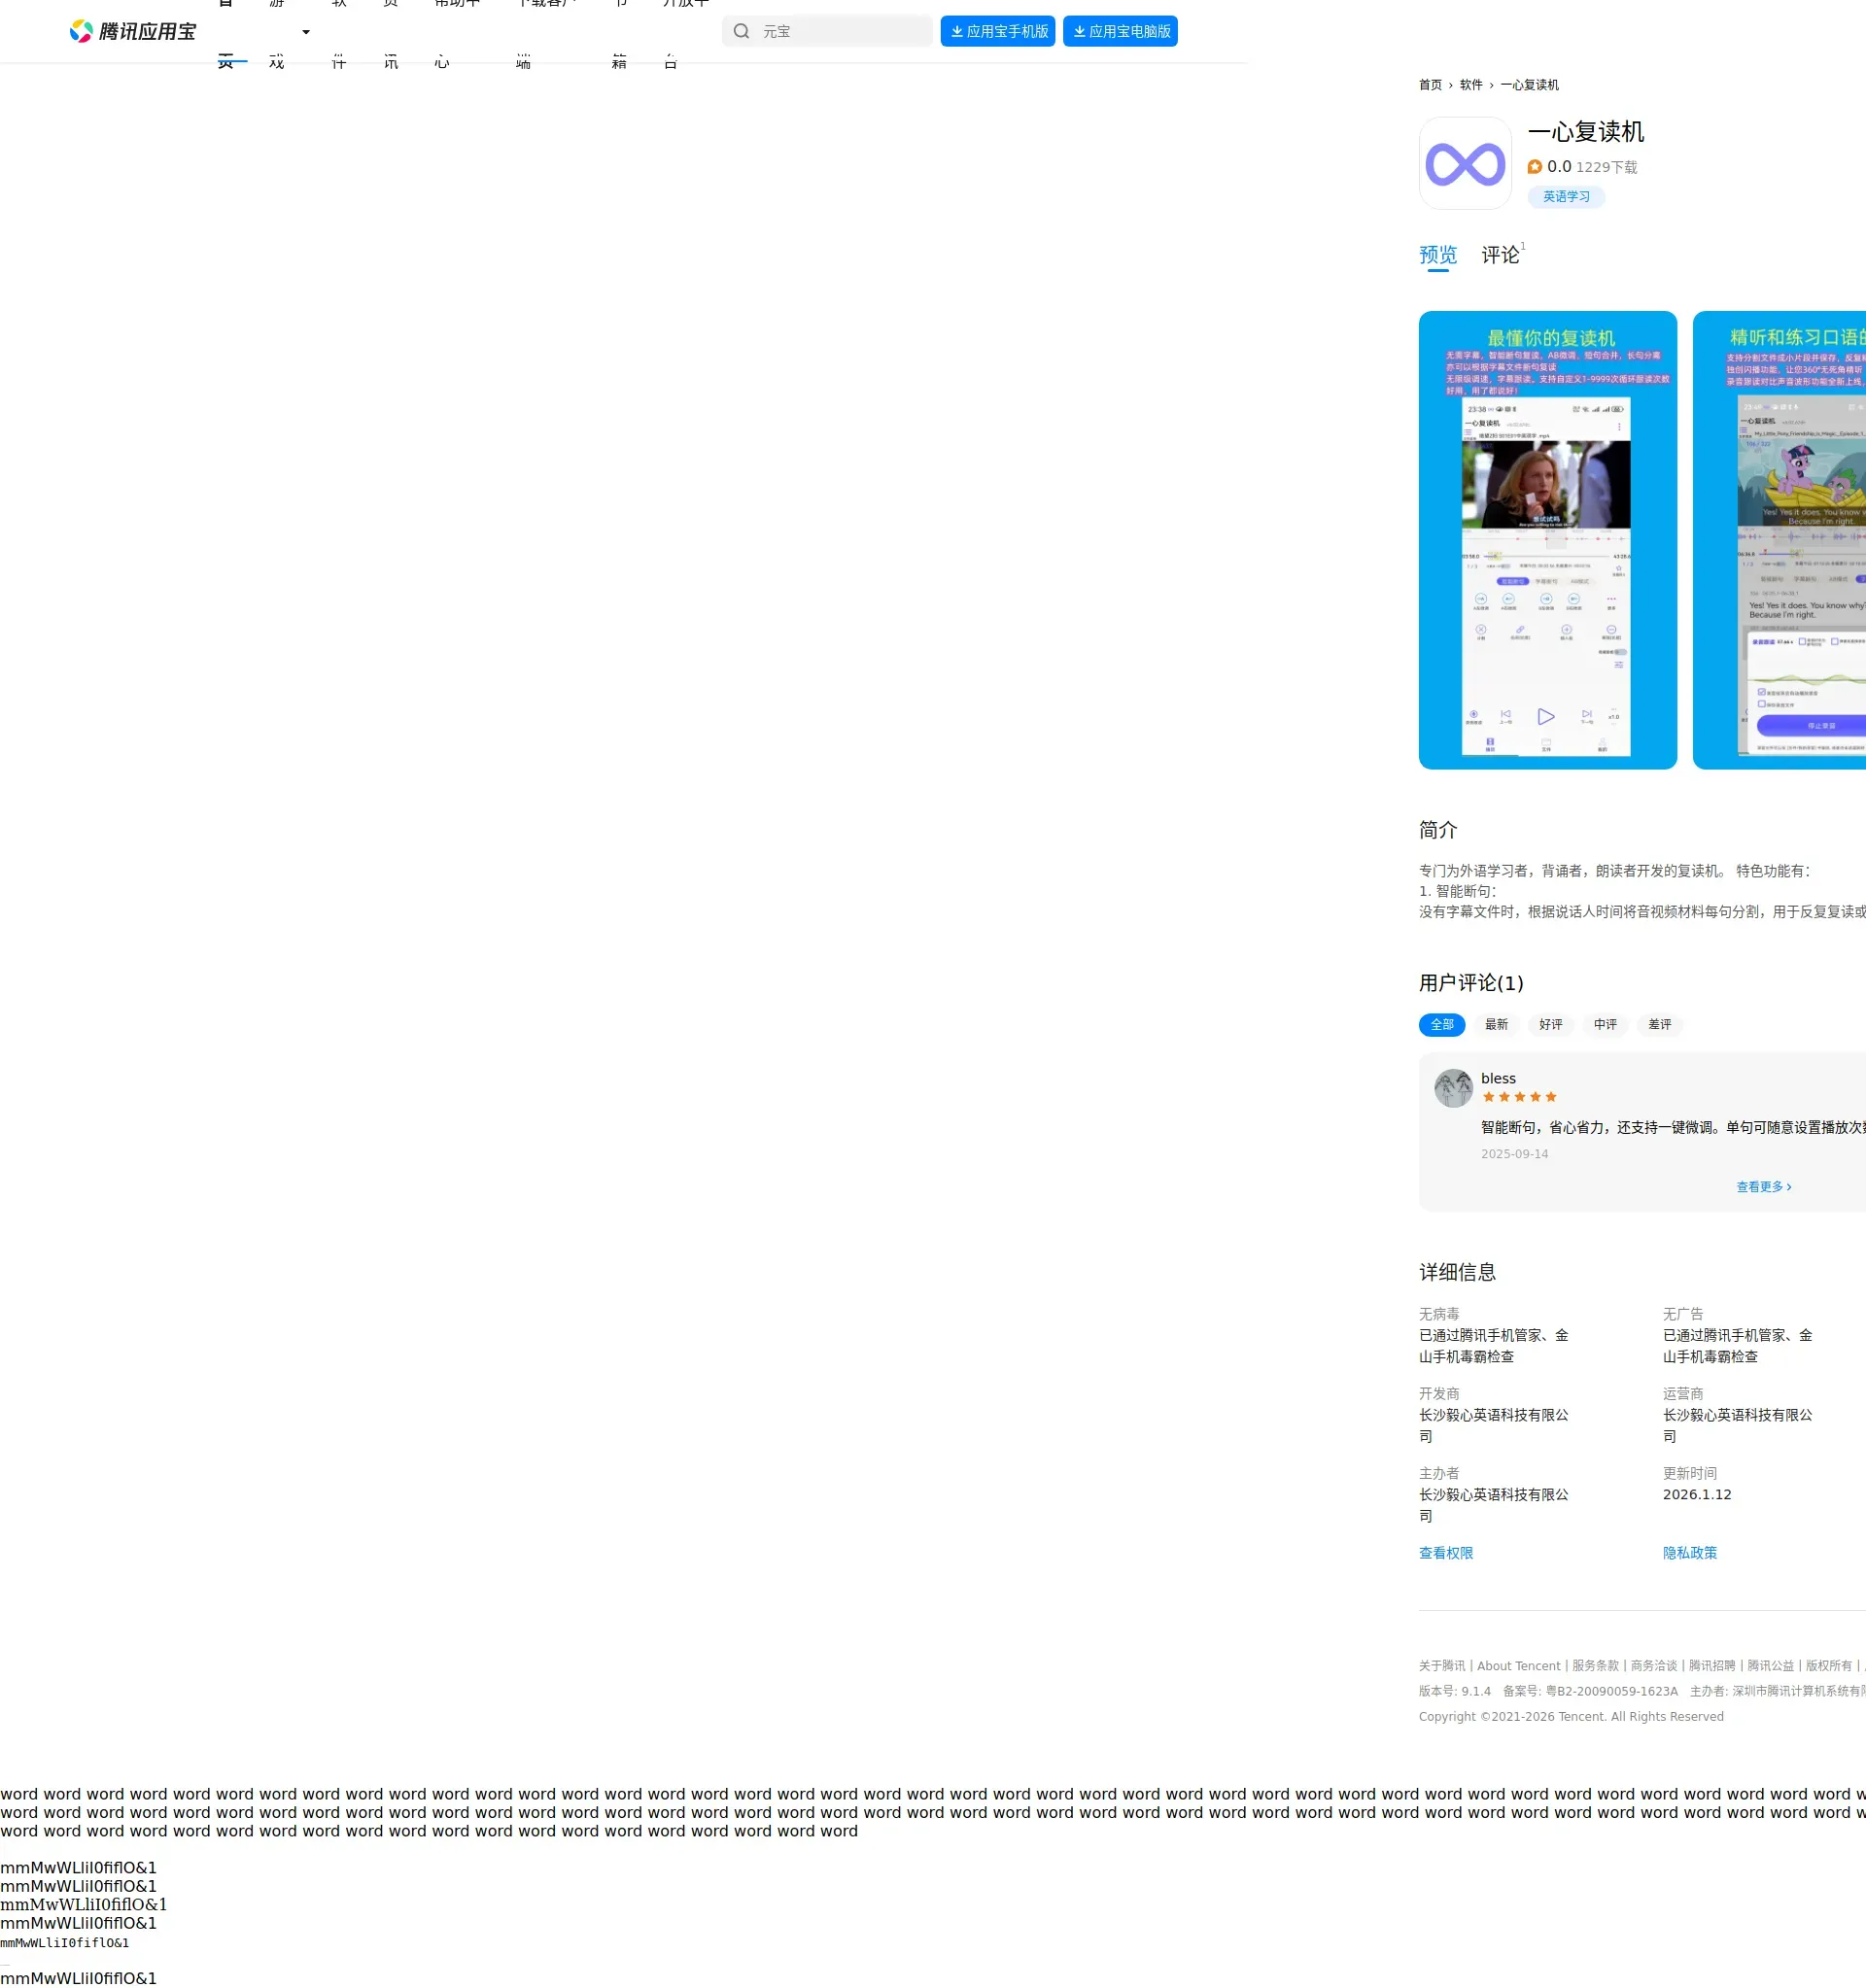Select the 好评 review filter
The height and width of the screenshot is (1988, 1866).
pos(1550,1025)
